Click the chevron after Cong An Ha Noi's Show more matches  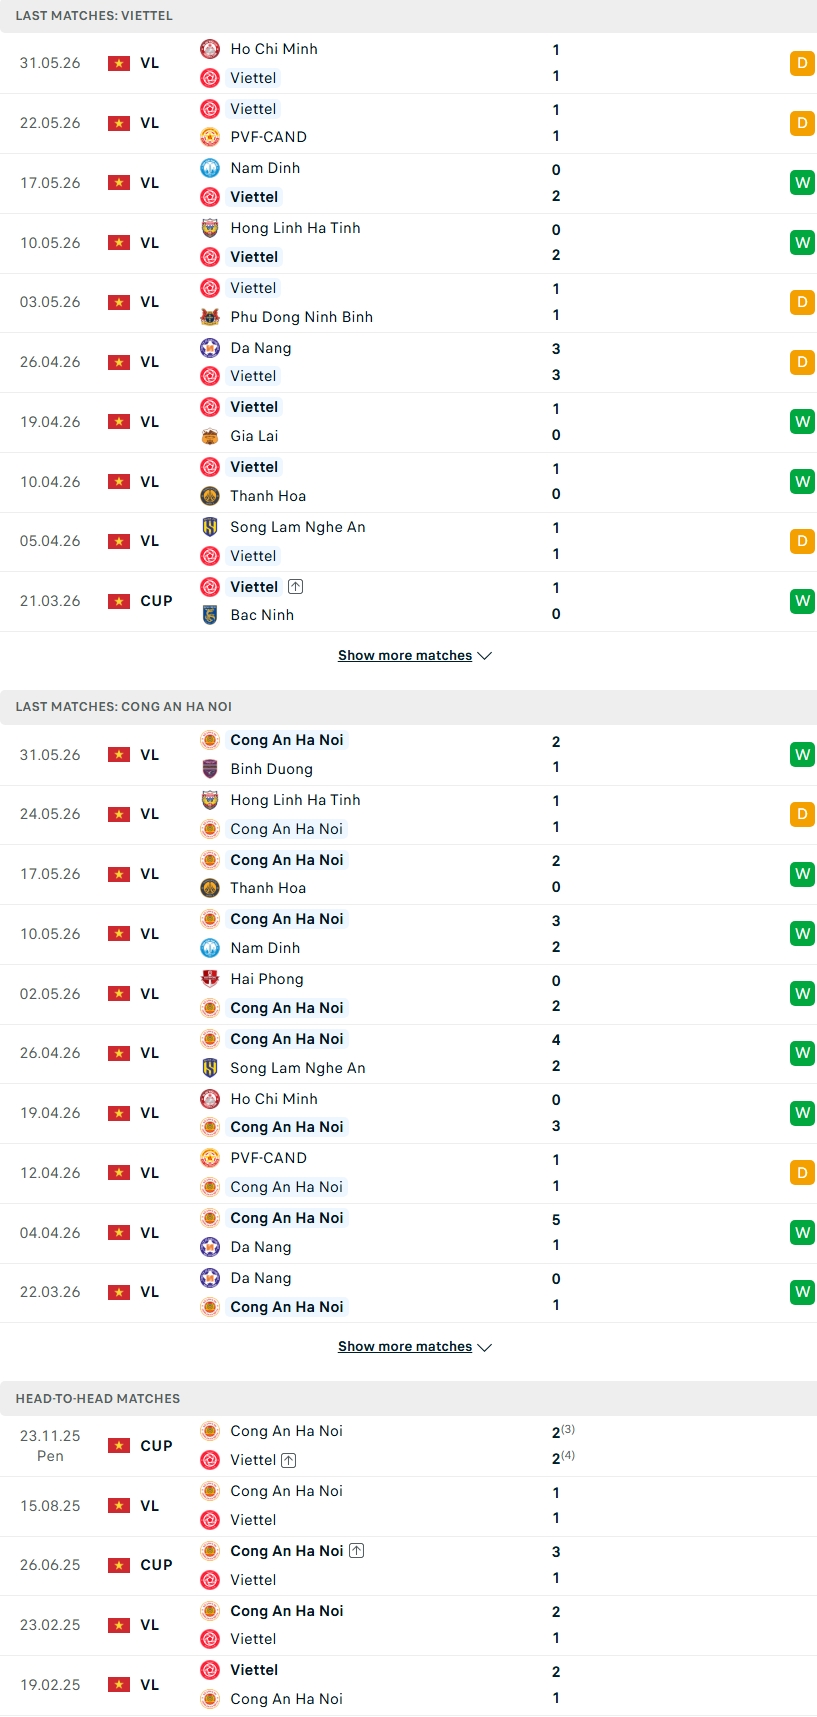pos(485,1348)
